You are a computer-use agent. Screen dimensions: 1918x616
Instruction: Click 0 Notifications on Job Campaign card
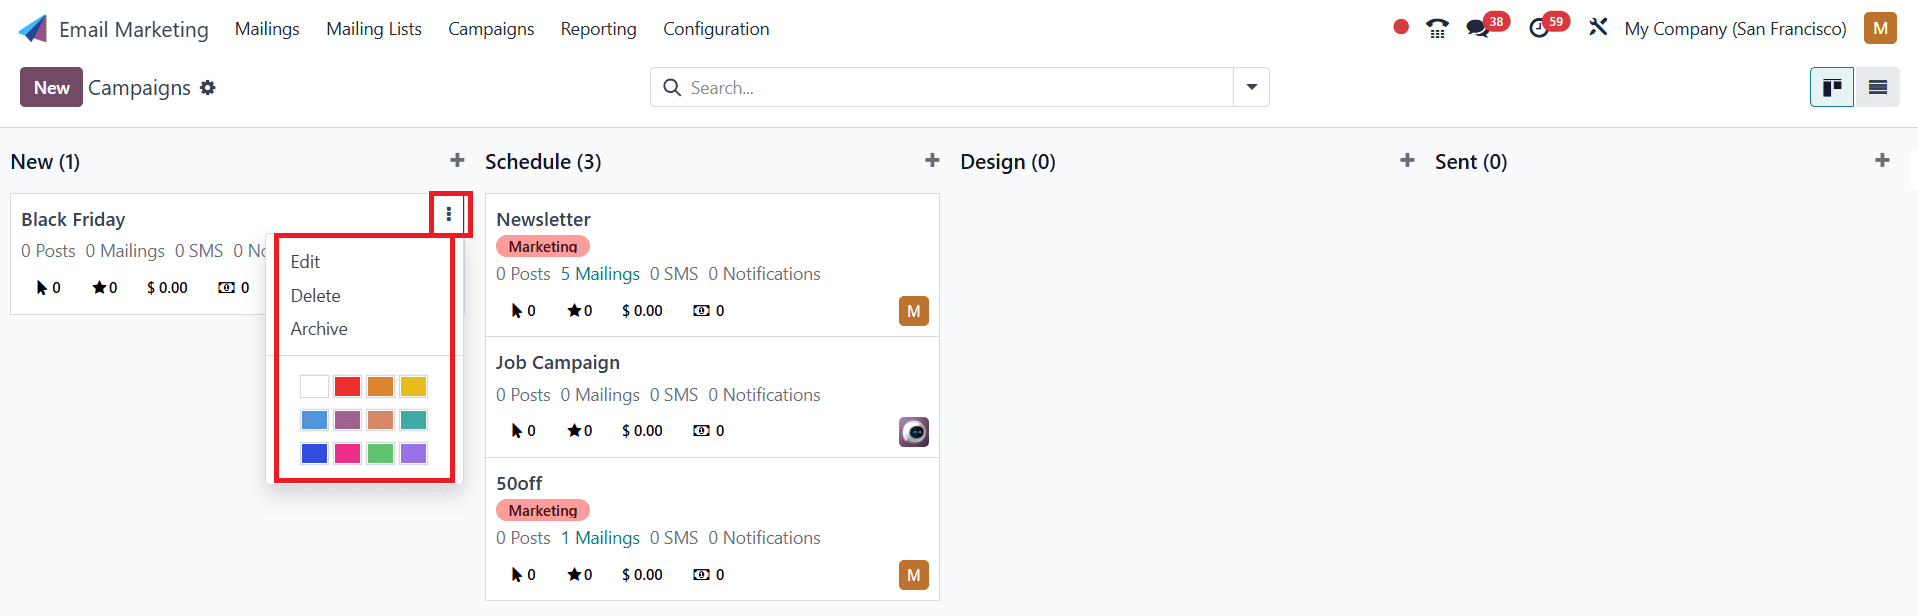point(764,395)
